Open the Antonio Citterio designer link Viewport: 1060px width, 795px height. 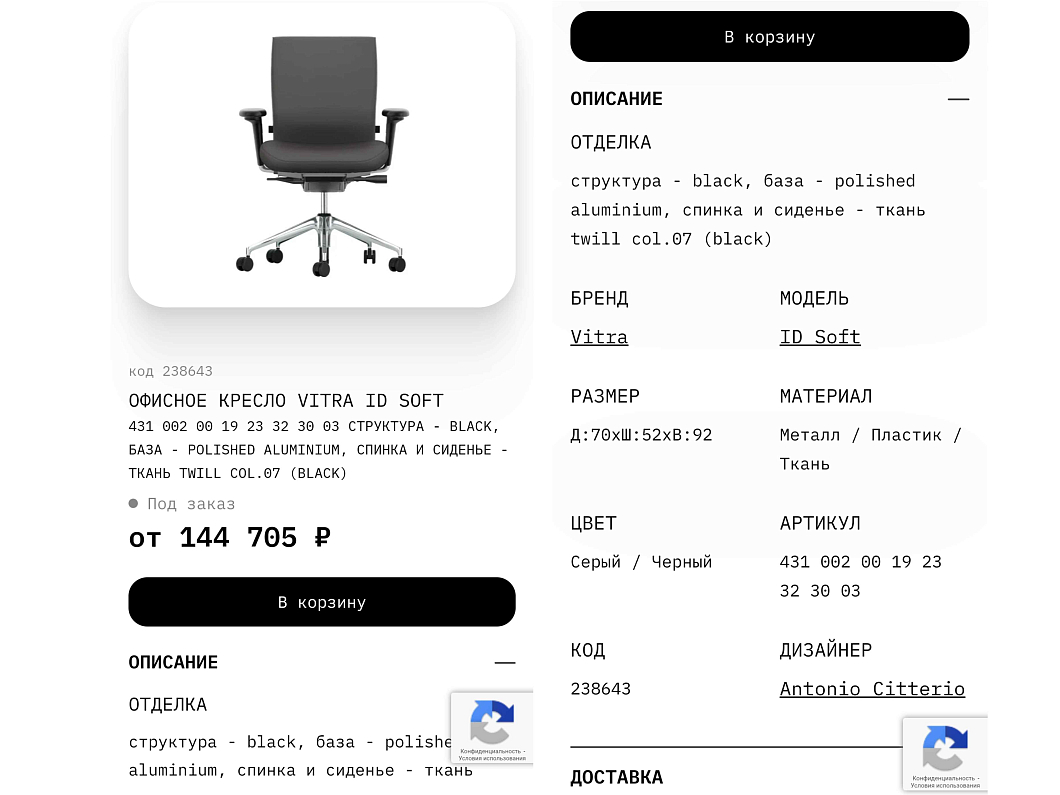[x=872, y=689]
